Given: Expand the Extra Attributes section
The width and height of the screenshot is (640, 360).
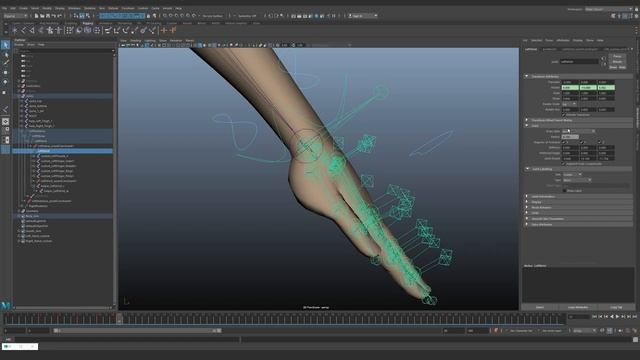Looking at the screenshot, I should pos(527,224).
